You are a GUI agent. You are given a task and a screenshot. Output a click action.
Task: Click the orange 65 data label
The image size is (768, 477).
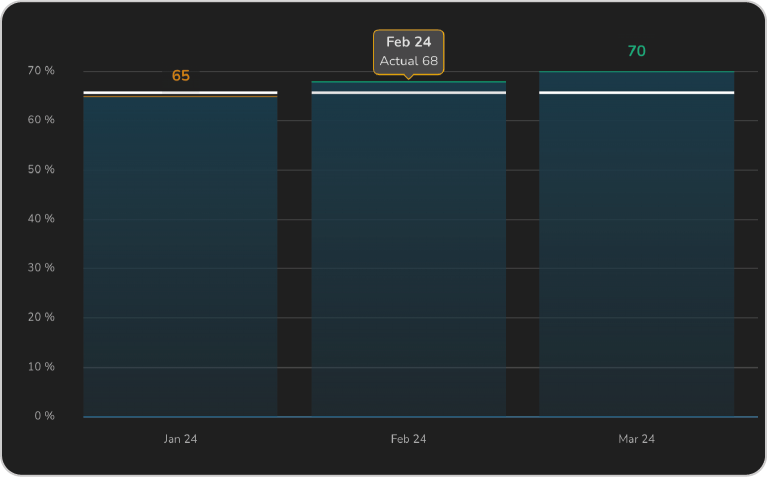180,76
